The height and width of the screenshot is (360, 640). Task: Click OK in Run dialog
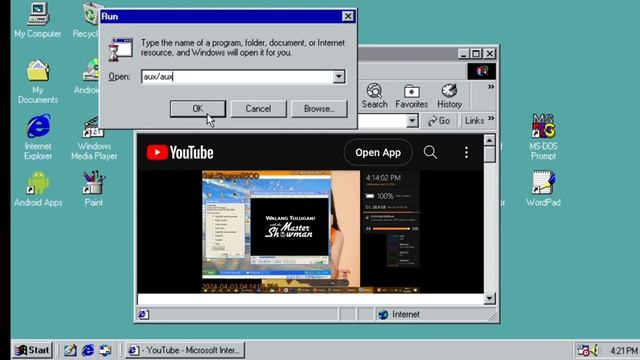click(198, 109)
